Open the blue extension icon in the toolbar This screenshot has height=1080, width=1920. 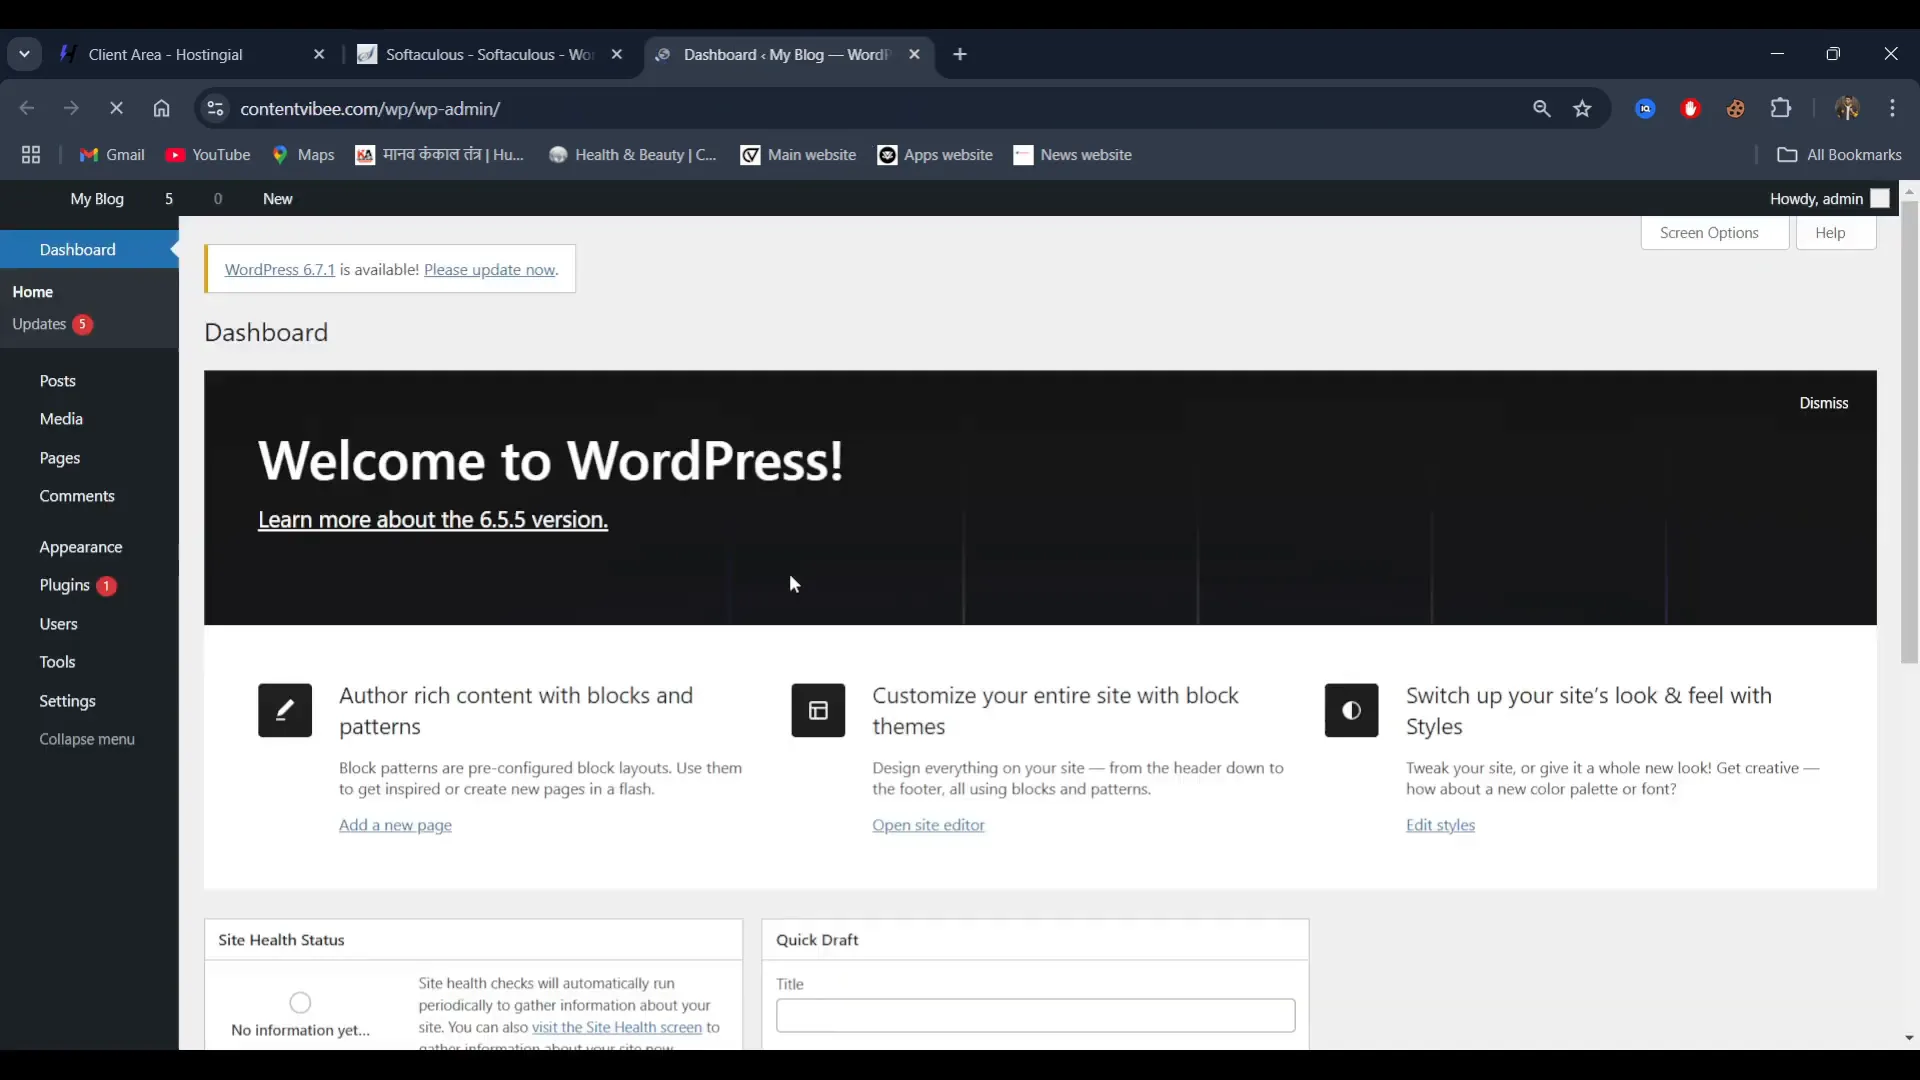1646,109
